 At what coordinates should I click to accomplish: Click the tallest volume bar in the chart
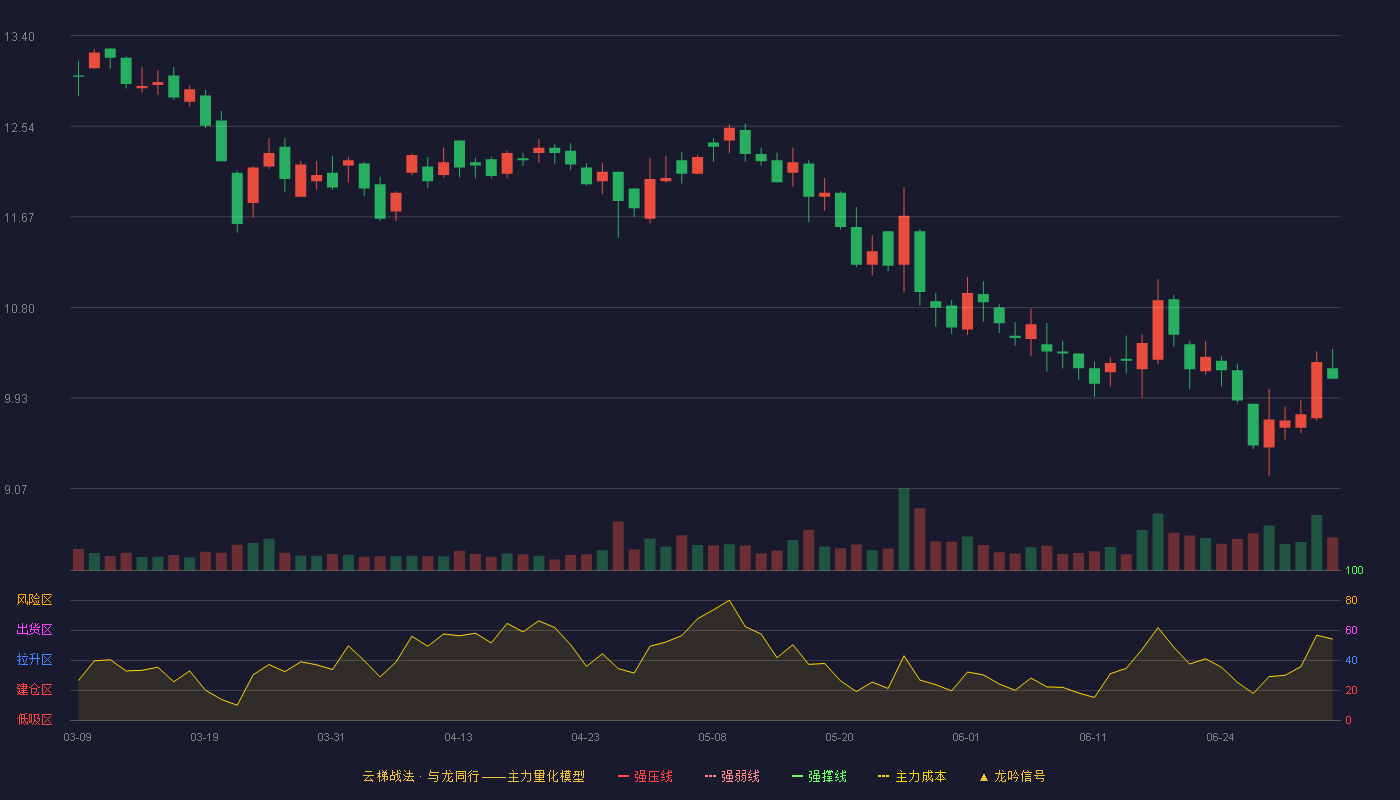click(904, 529)
